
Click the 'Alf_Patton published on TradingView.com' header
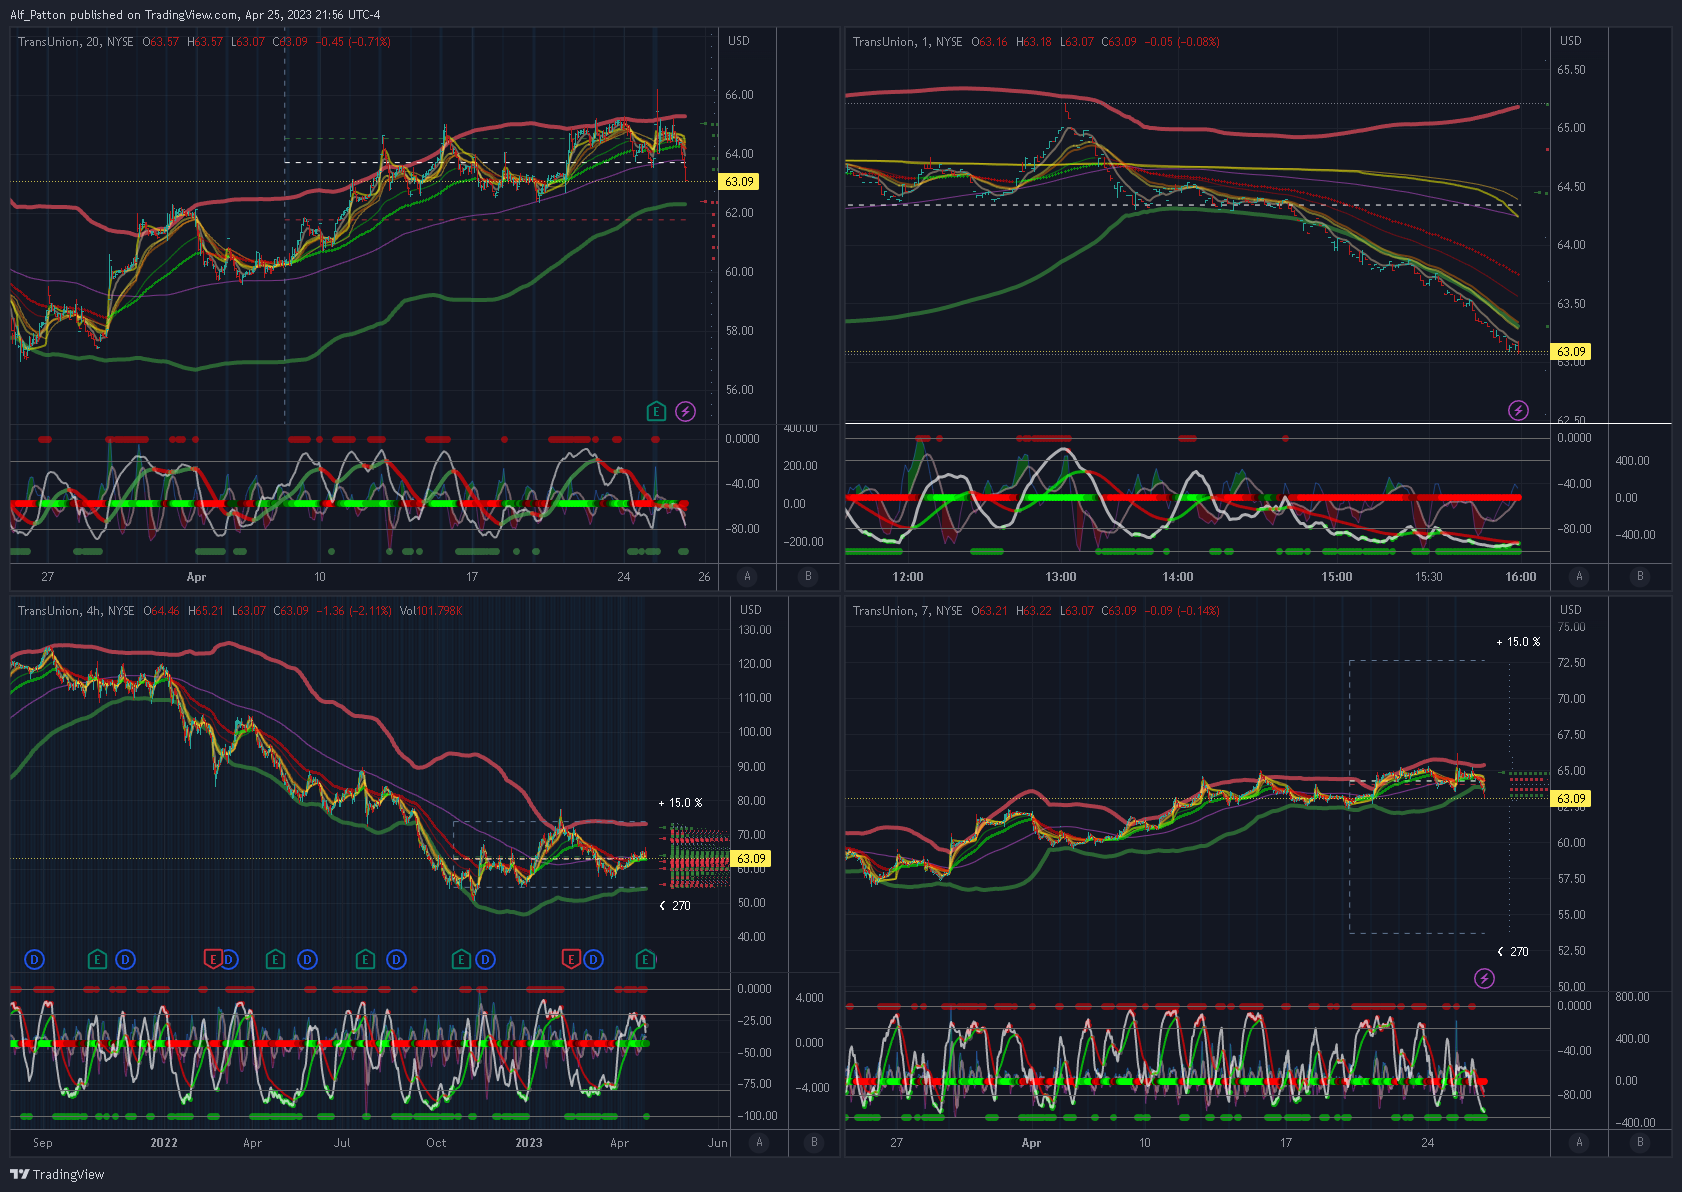pyautogui.click(x=124, y=15)
